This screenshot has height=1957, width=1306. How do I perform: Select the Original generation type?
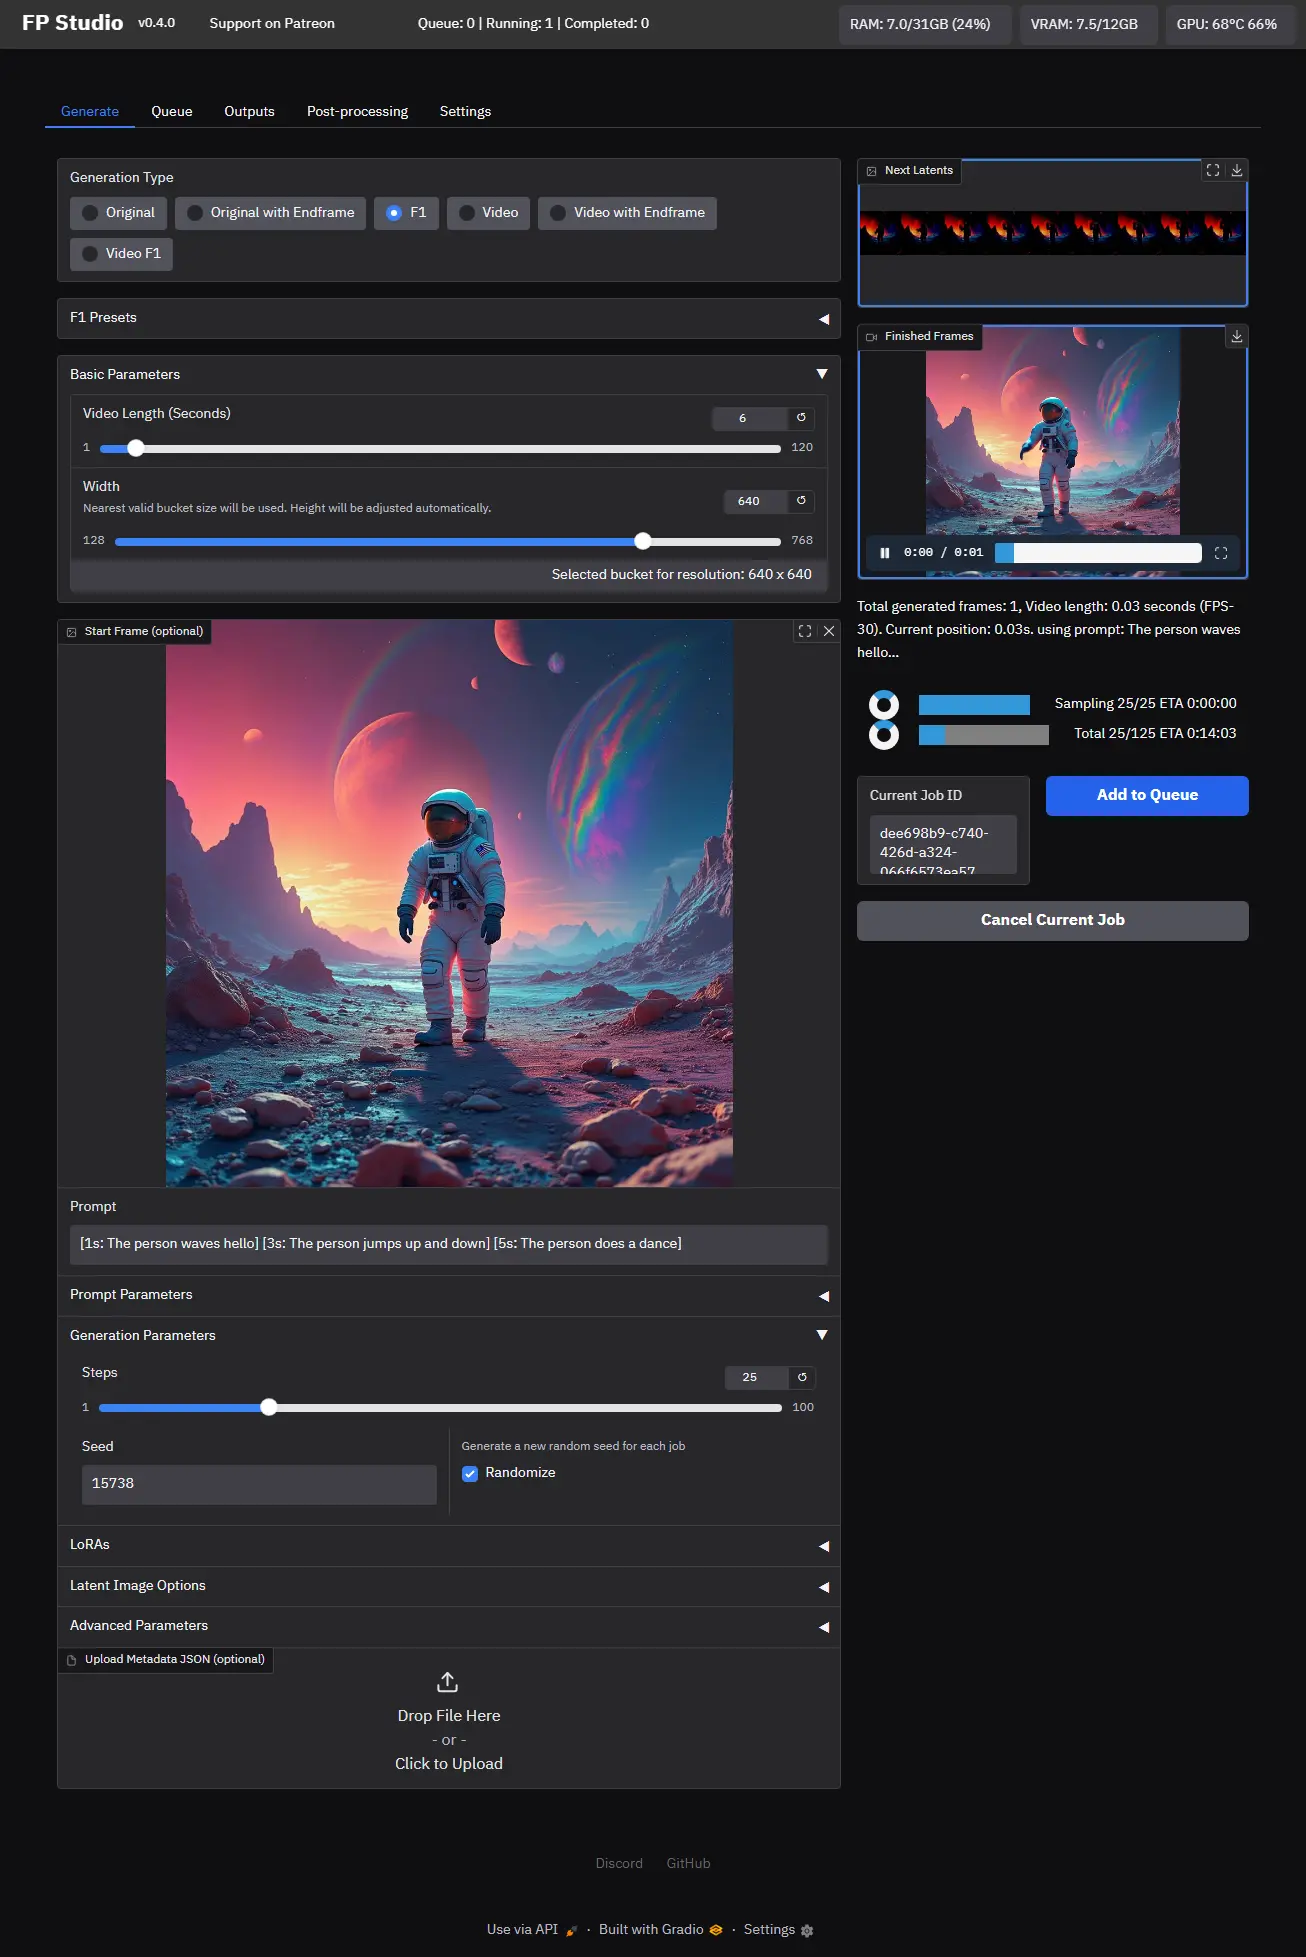119,213
